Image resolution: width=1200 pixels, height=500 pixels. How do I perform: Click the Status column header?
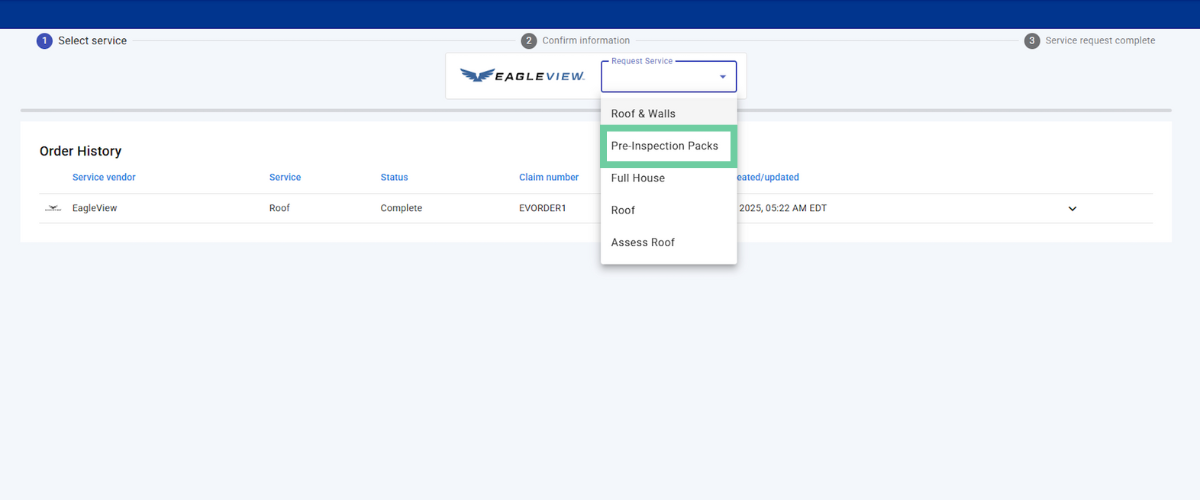click(394, 177)
